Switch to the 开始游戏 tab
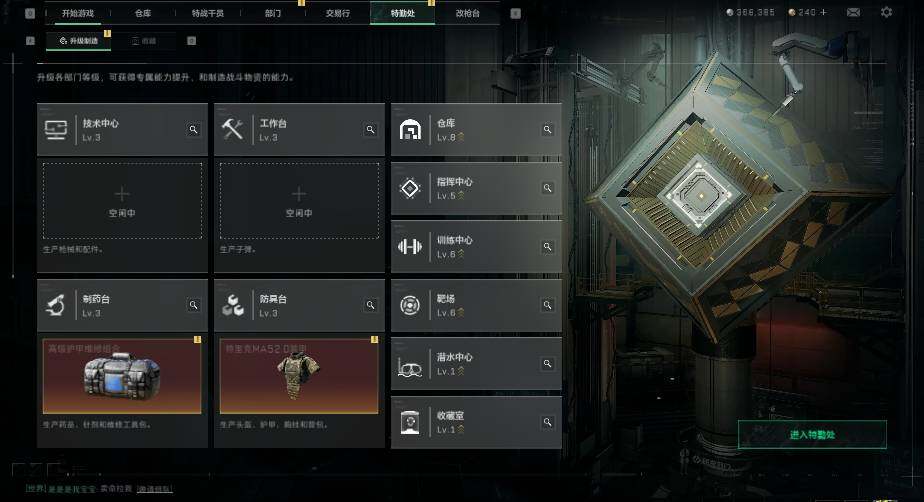This screenshot has height=502, width=924. coord(78,13)
